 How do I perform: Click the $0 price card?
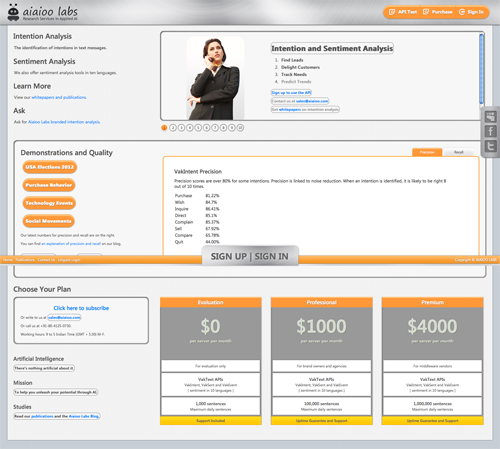[x=211, y=333]
